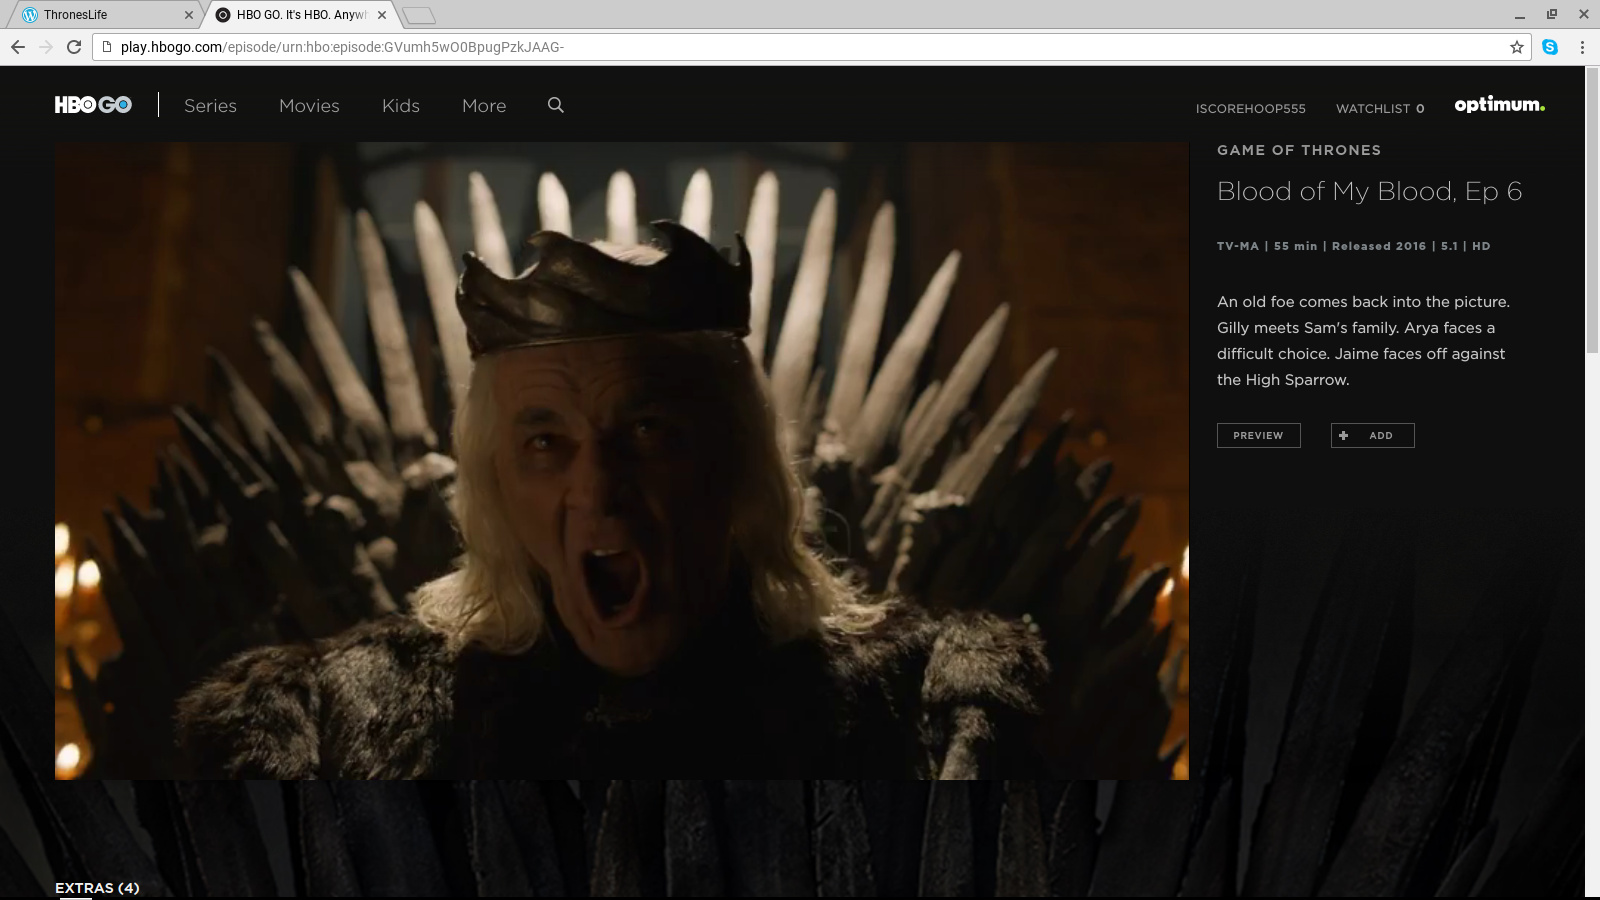Close the ThronesLife tab
This screenshot has height=900, width=1600.
[188, 15]
